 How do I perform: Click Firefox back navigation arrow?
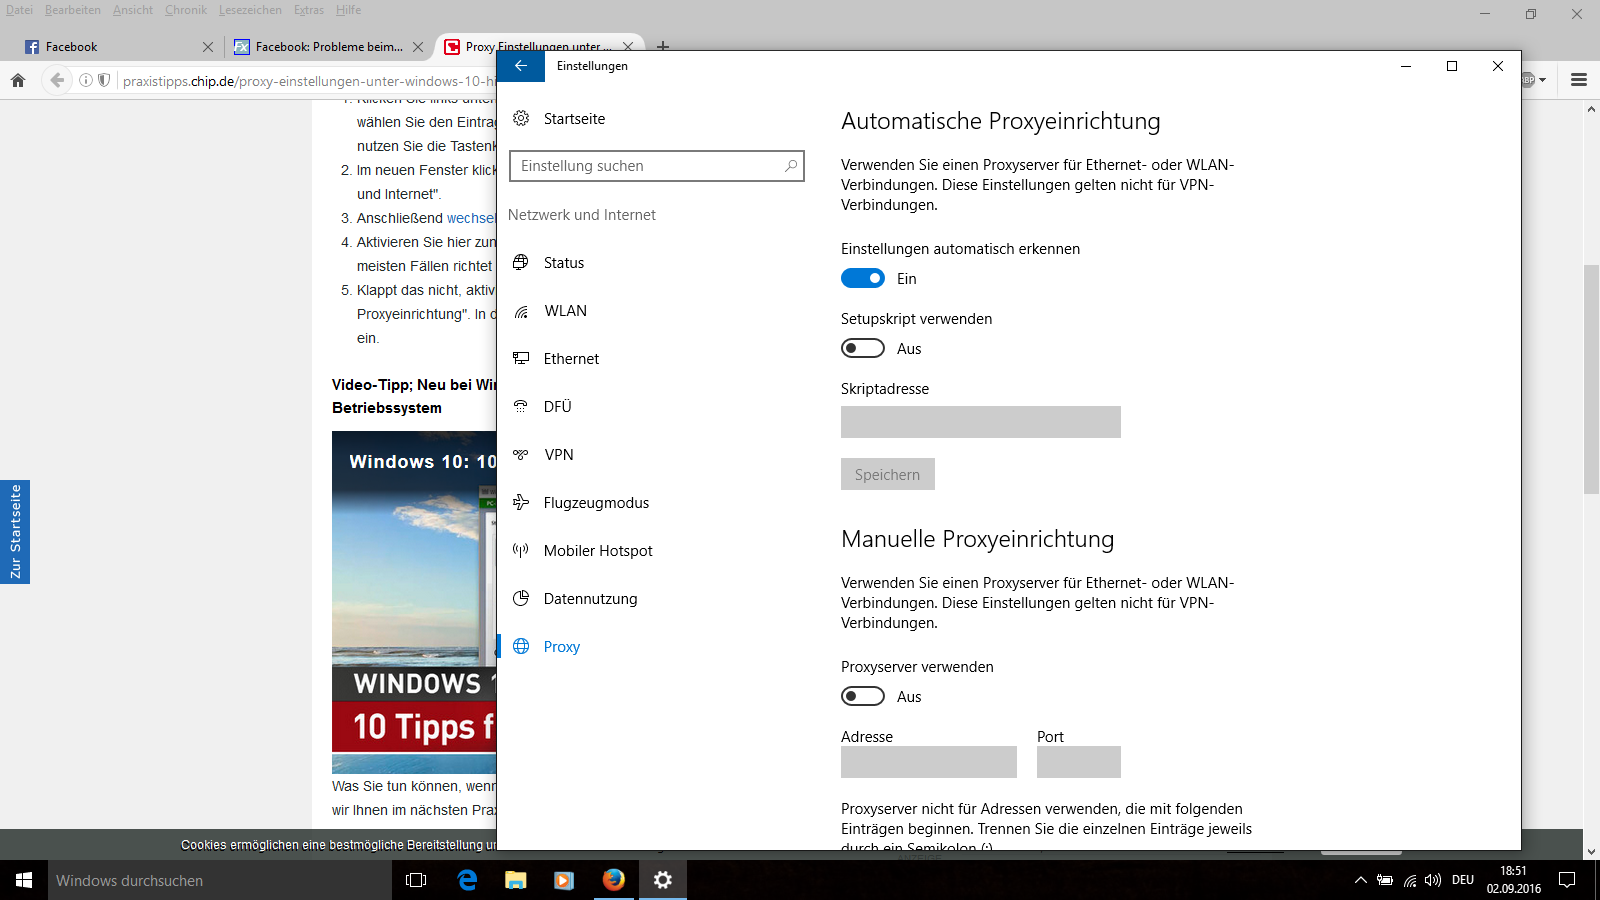coord(57,80)
